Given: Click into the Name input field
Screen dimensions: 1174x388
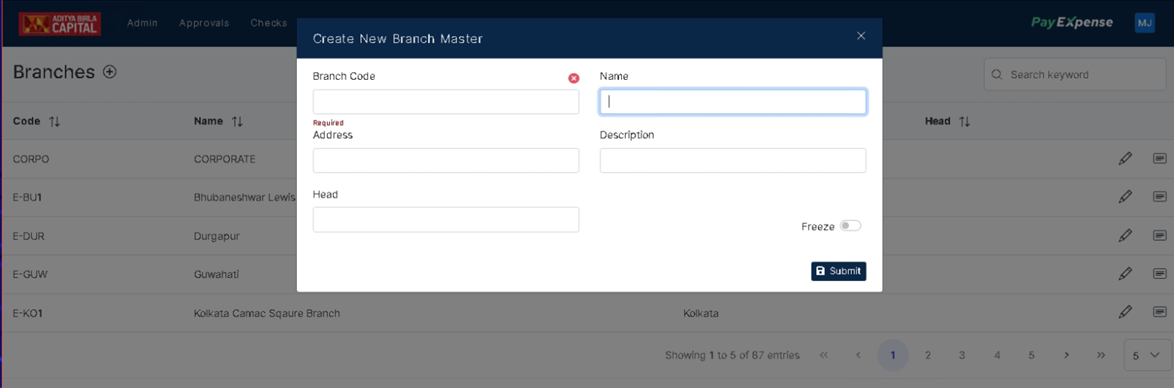Looking at the screenshot, I should point(733,102).
